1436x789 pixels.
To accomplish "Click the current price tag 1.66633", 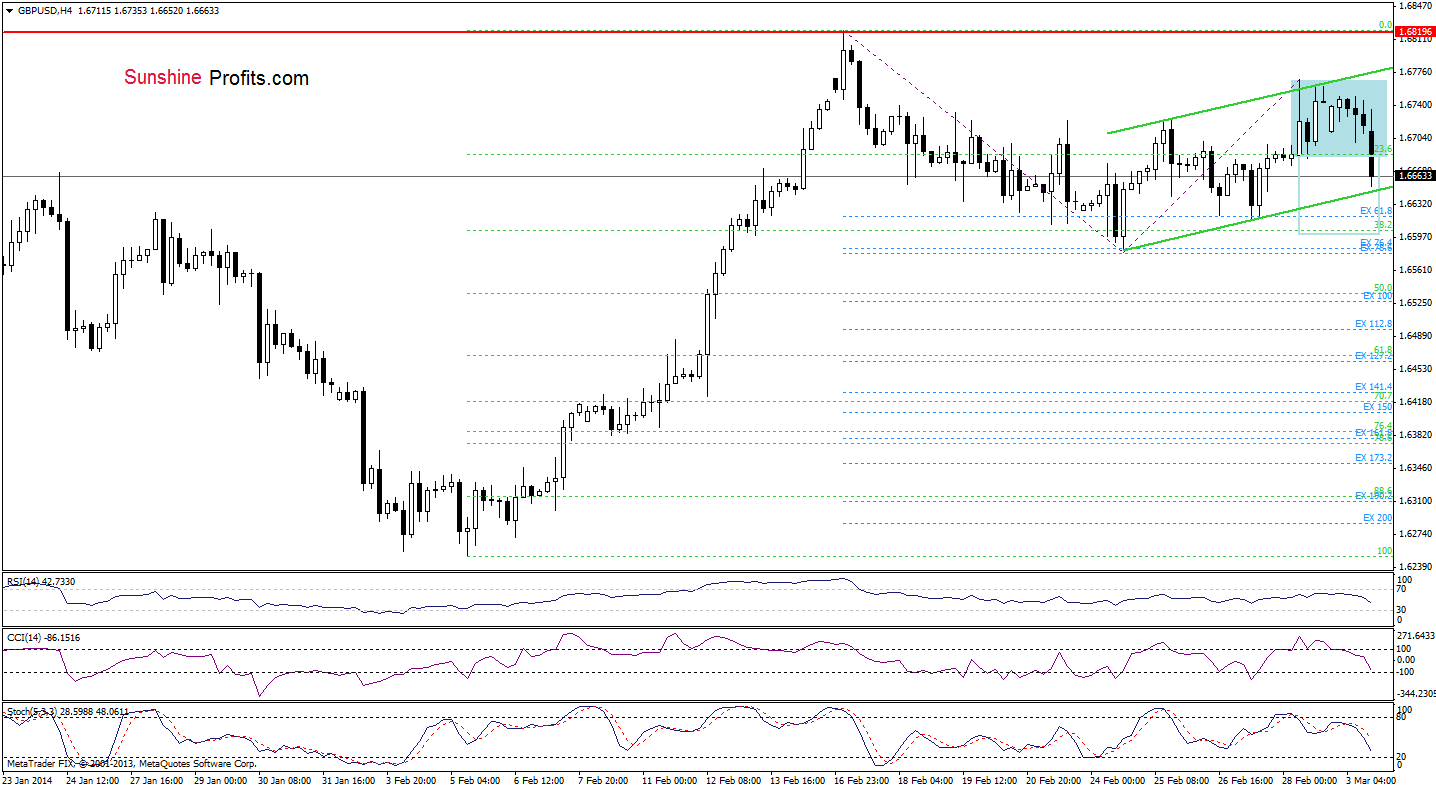I will pyautogui.click(x=1417, y=175).
